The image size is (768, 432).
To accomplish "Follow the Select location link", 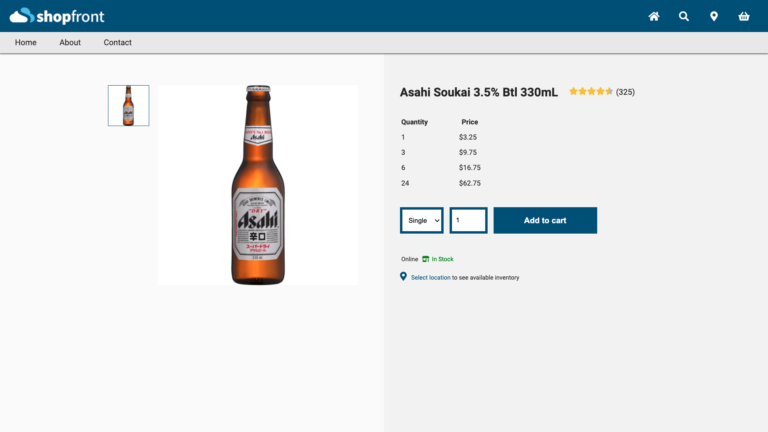I will coord(430,277).
